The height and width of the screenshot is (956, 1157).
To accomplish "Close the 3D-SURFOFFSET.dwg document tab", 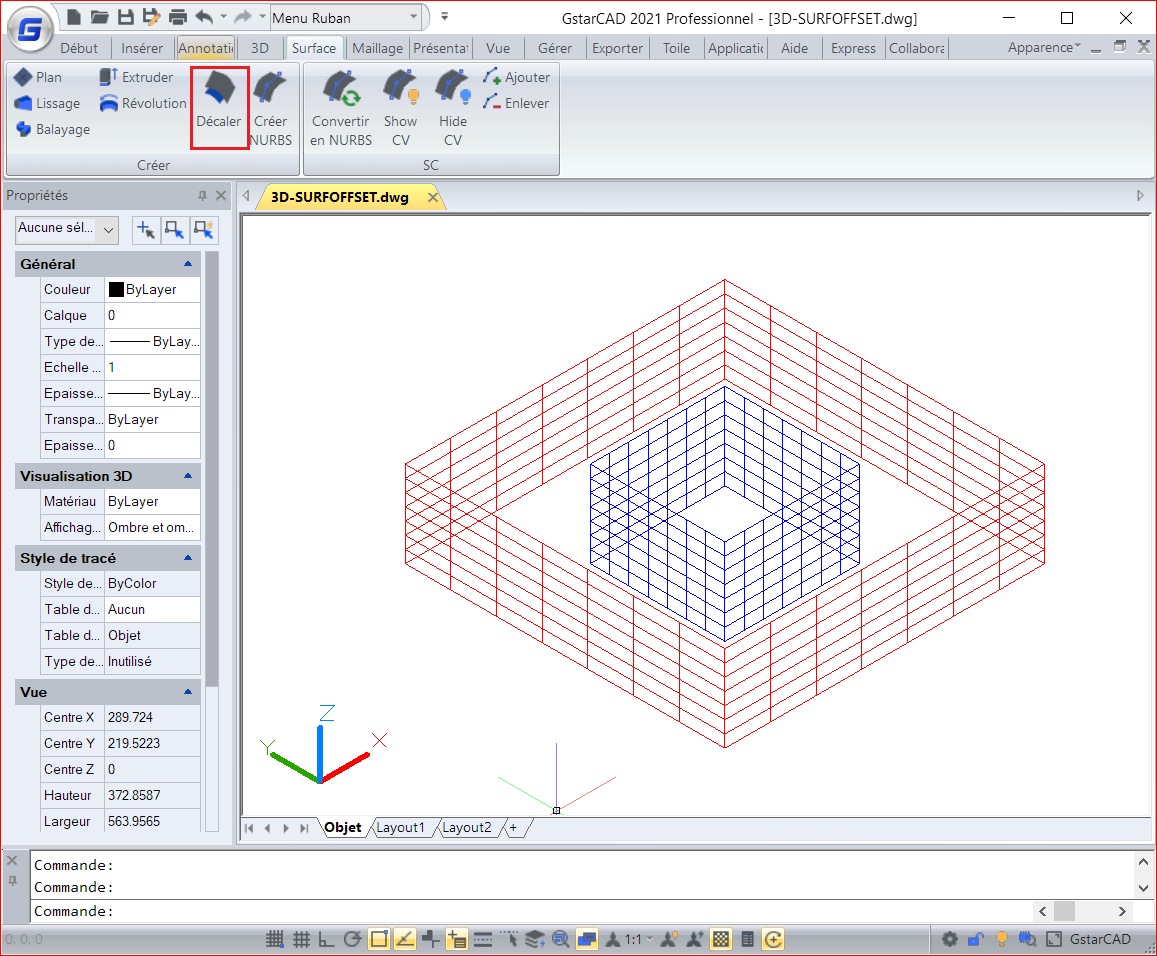I will pyautogui.click(x=433, y=197).
